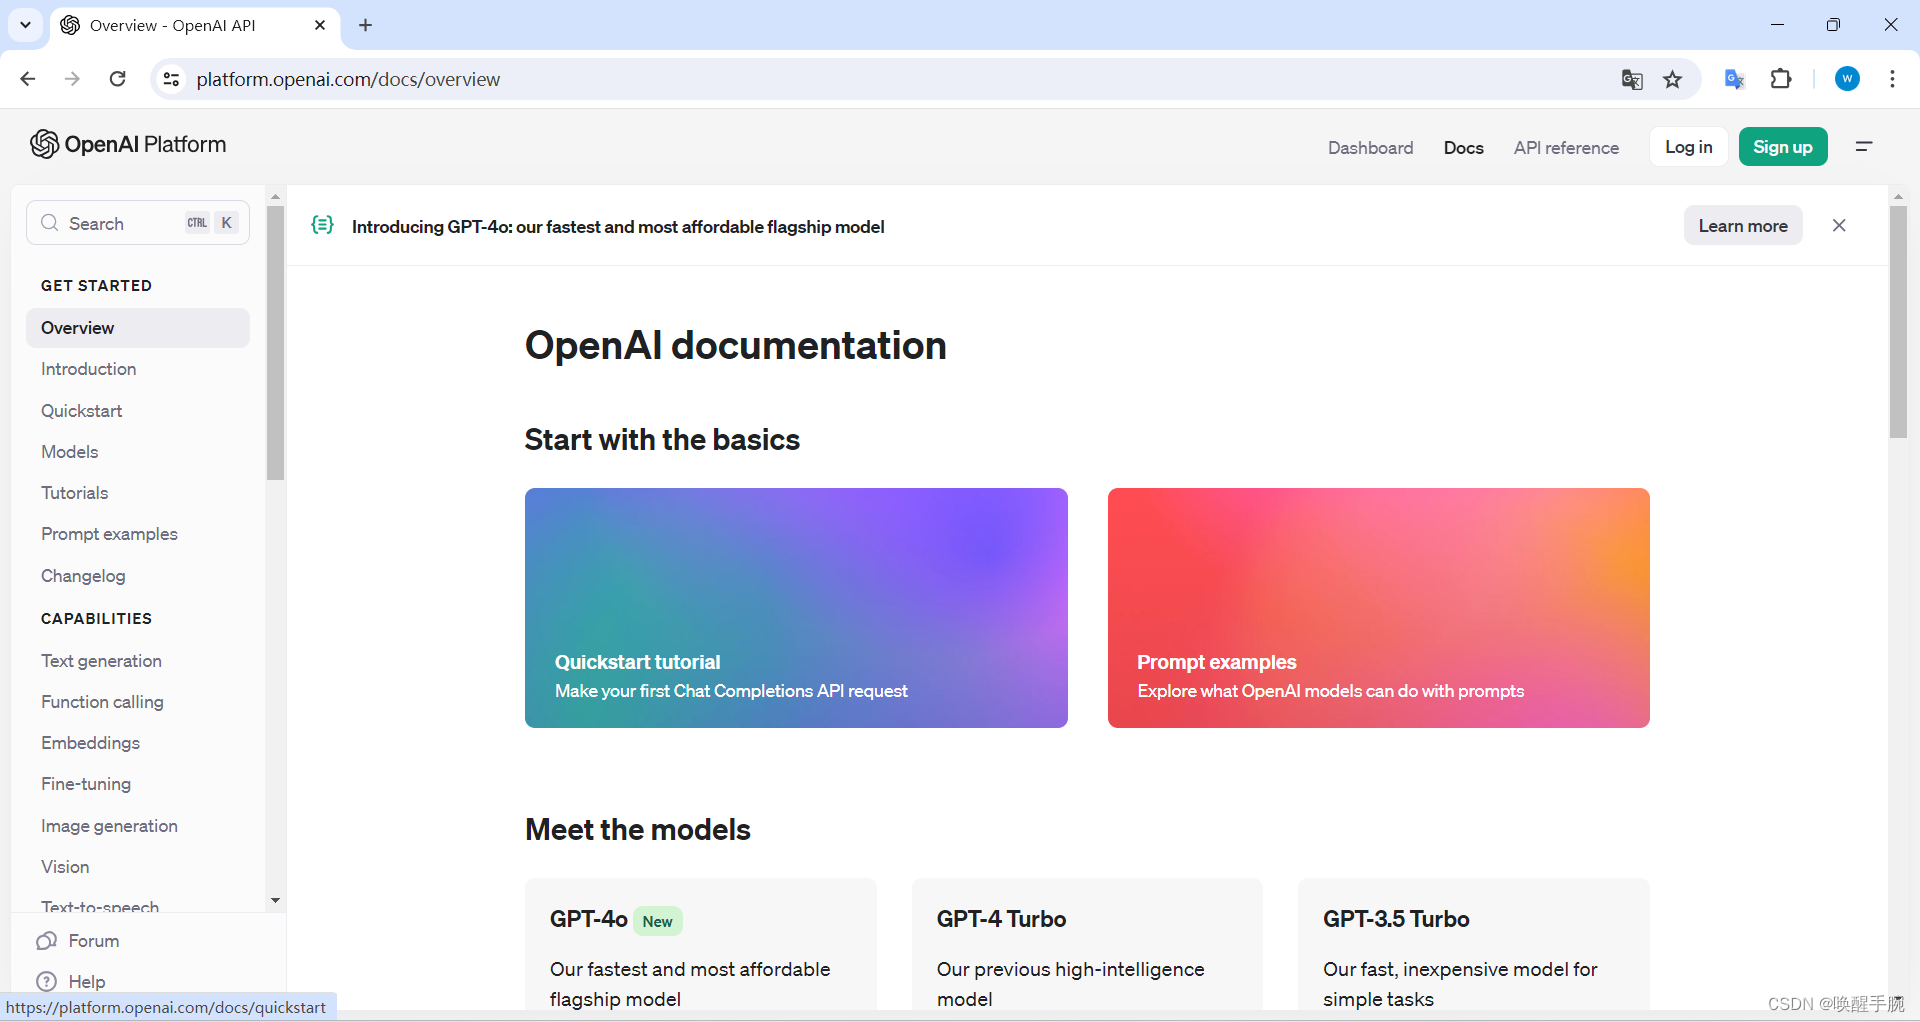Click the CAPABILITIES section heading
The width and height of the screenshot is (1920, 1022).
pyautogui.click(x=96, y=619)
